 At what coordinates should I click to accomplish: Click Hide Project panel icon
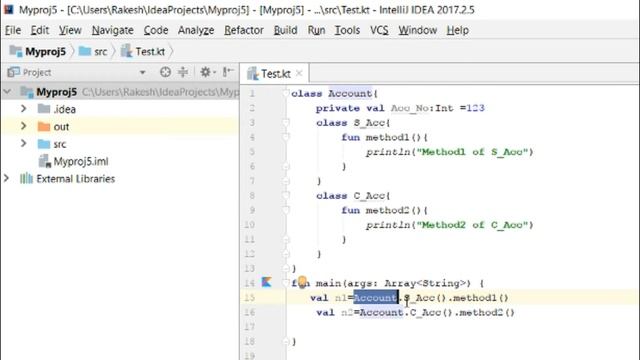coord(228,72)
